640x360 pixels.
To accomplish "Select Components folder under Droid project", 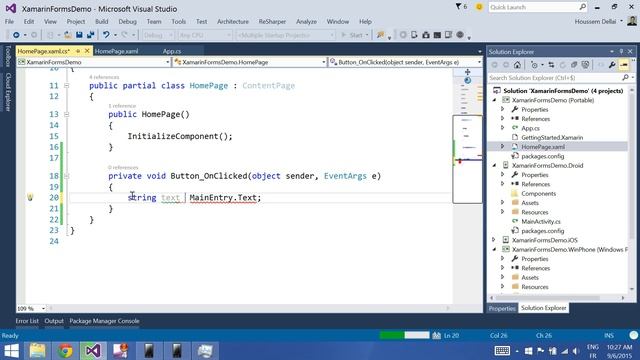I will pos(538,193).
